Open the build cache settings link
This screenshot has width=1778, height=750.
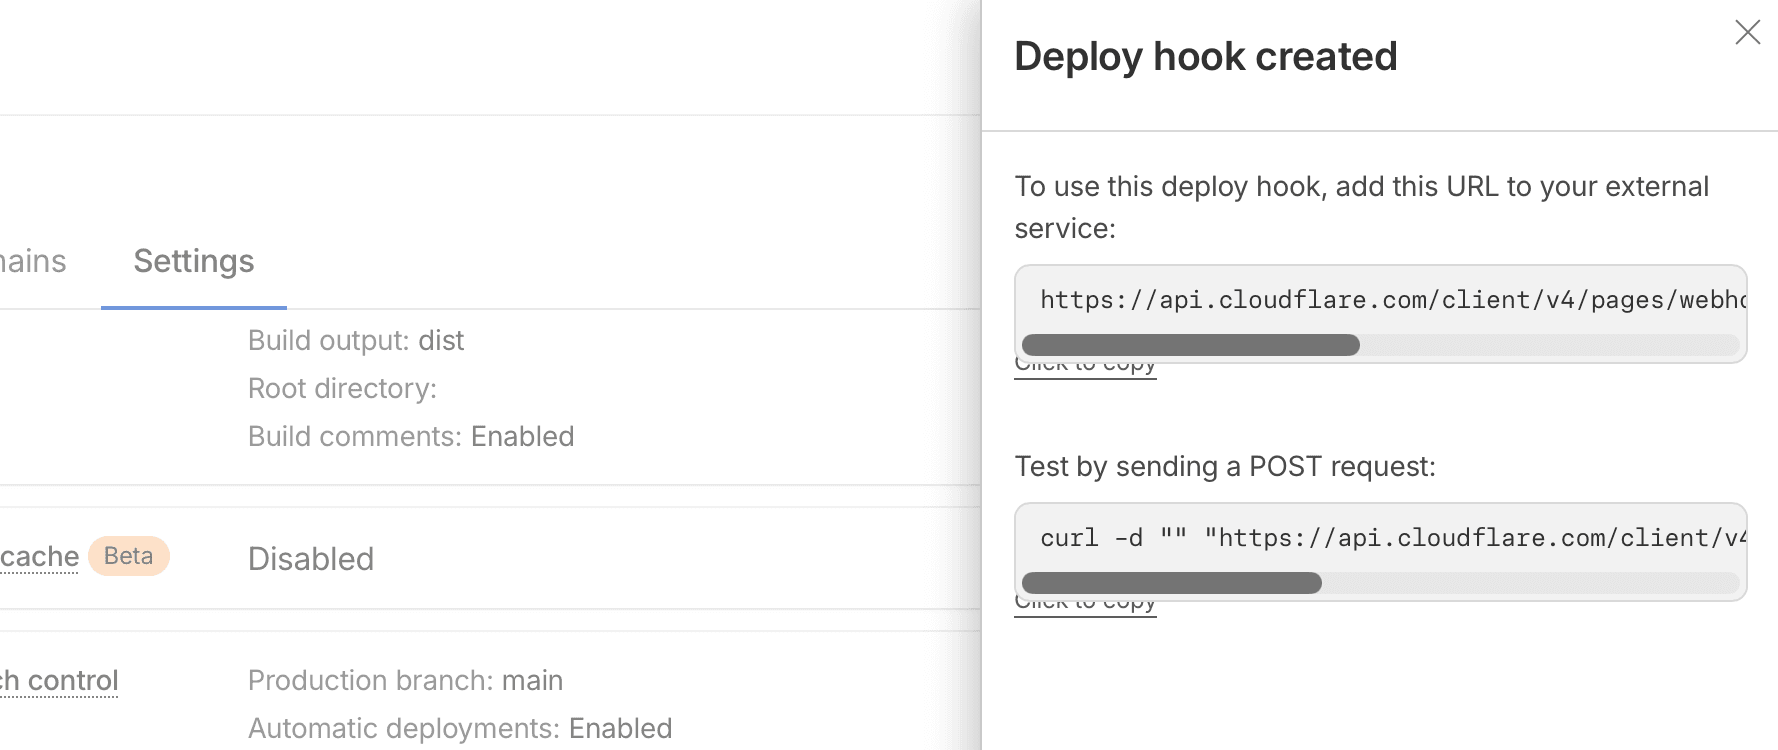pyautogui.click(x=39, y=557)
